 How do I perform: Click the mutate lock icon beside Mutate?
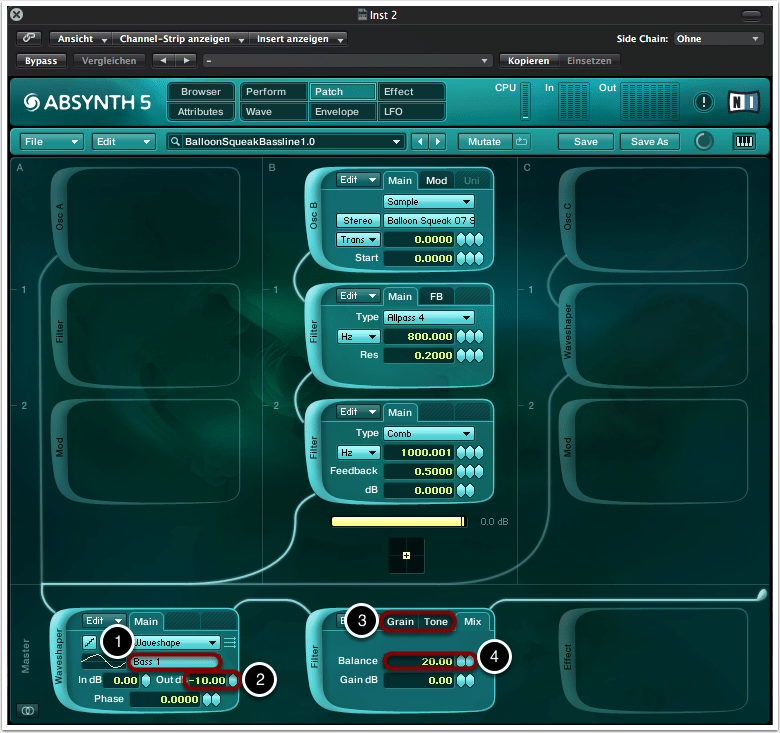coord(521,142)
